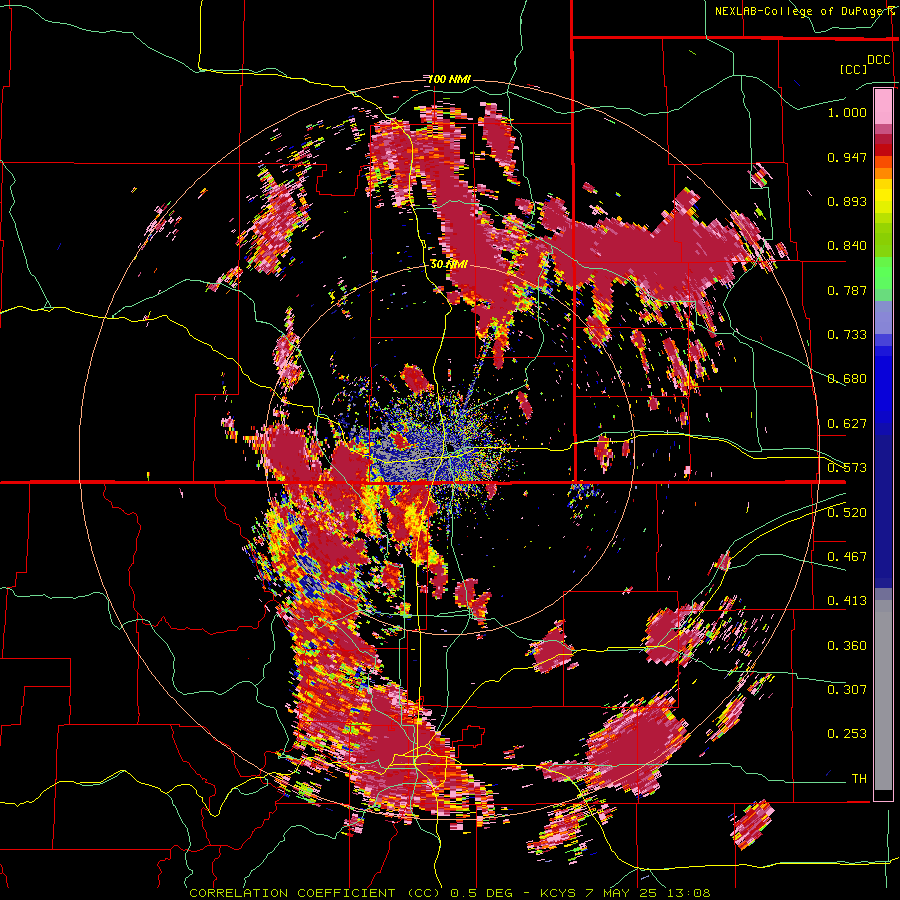Click the TH threshold label on legend
The width and height of the screenshot is (900, 900).
click(x=859, y=779)
